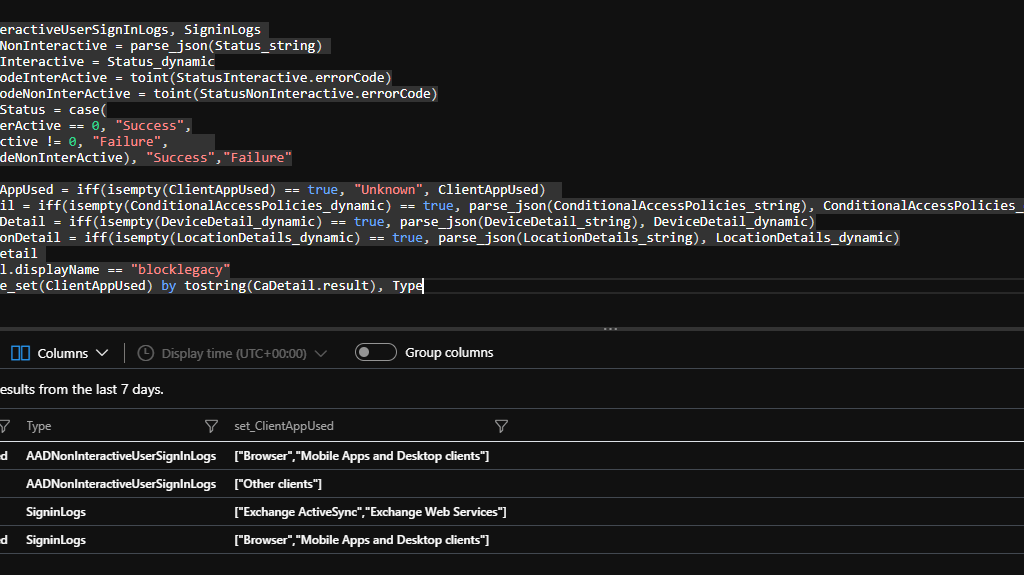Select the "Other clients" result cell
The height and width of the screenshot is (575, 1024).
point(278,484)
